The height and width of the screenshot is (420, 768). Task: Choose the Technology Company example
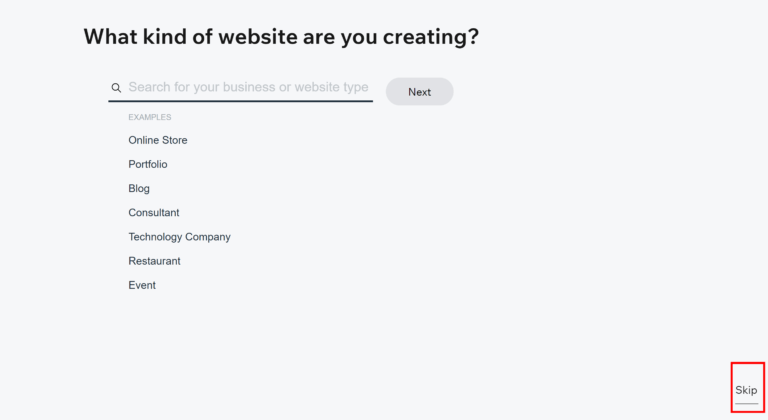click(x=179, y=237)
